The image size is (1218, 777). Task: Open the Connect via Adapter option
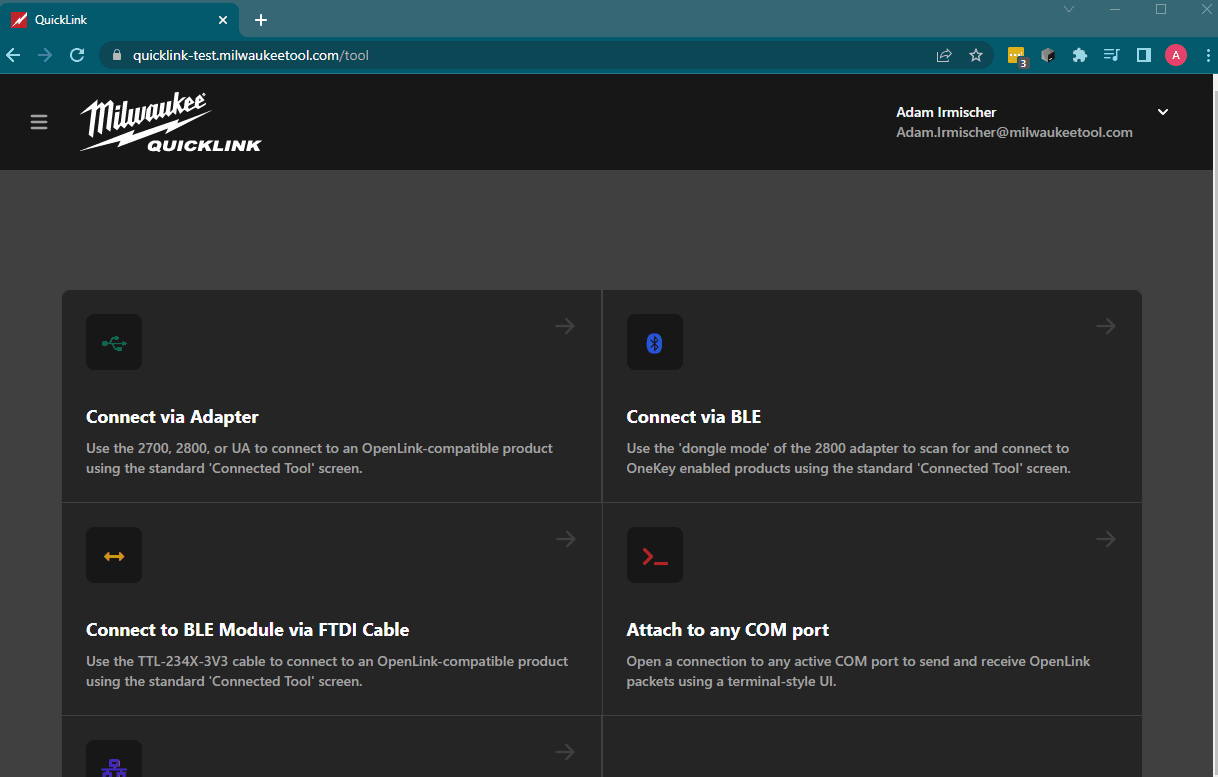pos(332,397)
